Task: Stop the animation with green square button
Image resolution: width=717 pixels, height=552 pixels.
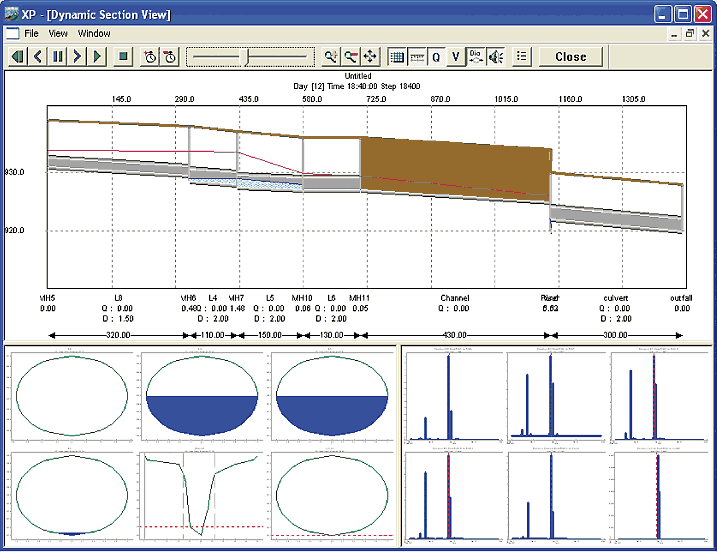Action: tap(123, 57)
